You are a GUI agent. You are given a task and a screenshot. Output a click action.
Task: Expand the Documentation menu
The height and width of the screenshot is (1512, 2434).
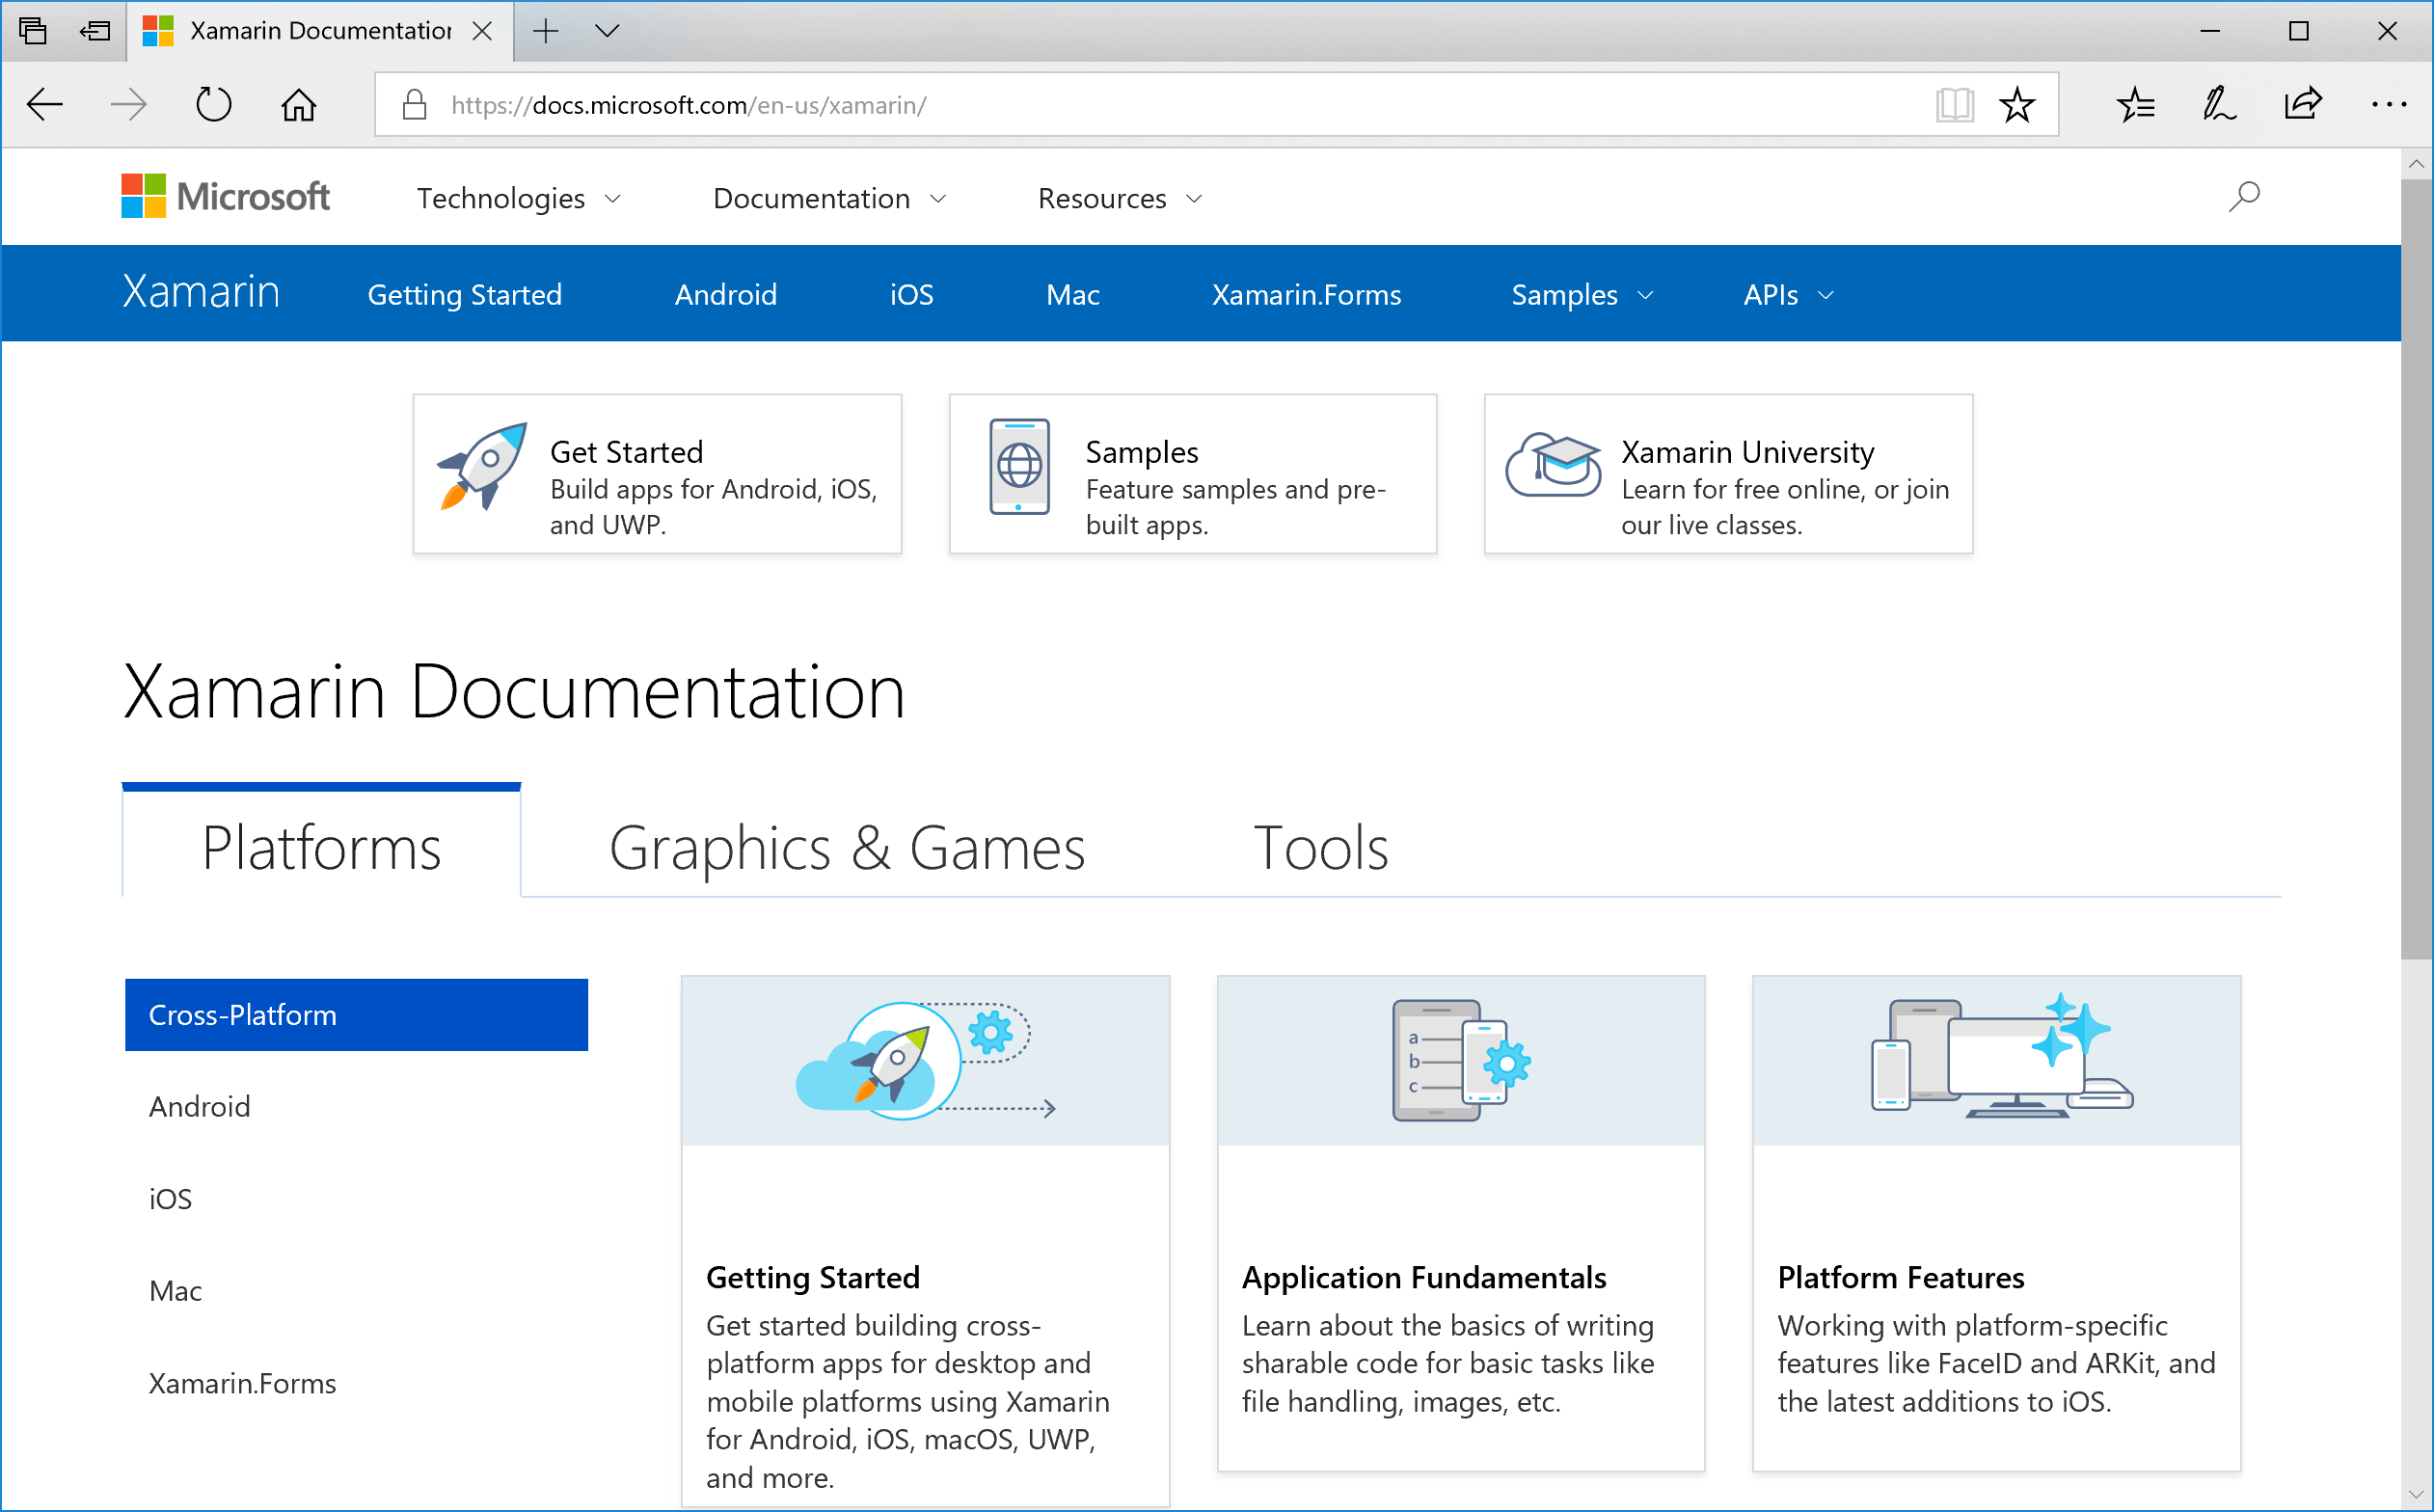coord(828,199)
